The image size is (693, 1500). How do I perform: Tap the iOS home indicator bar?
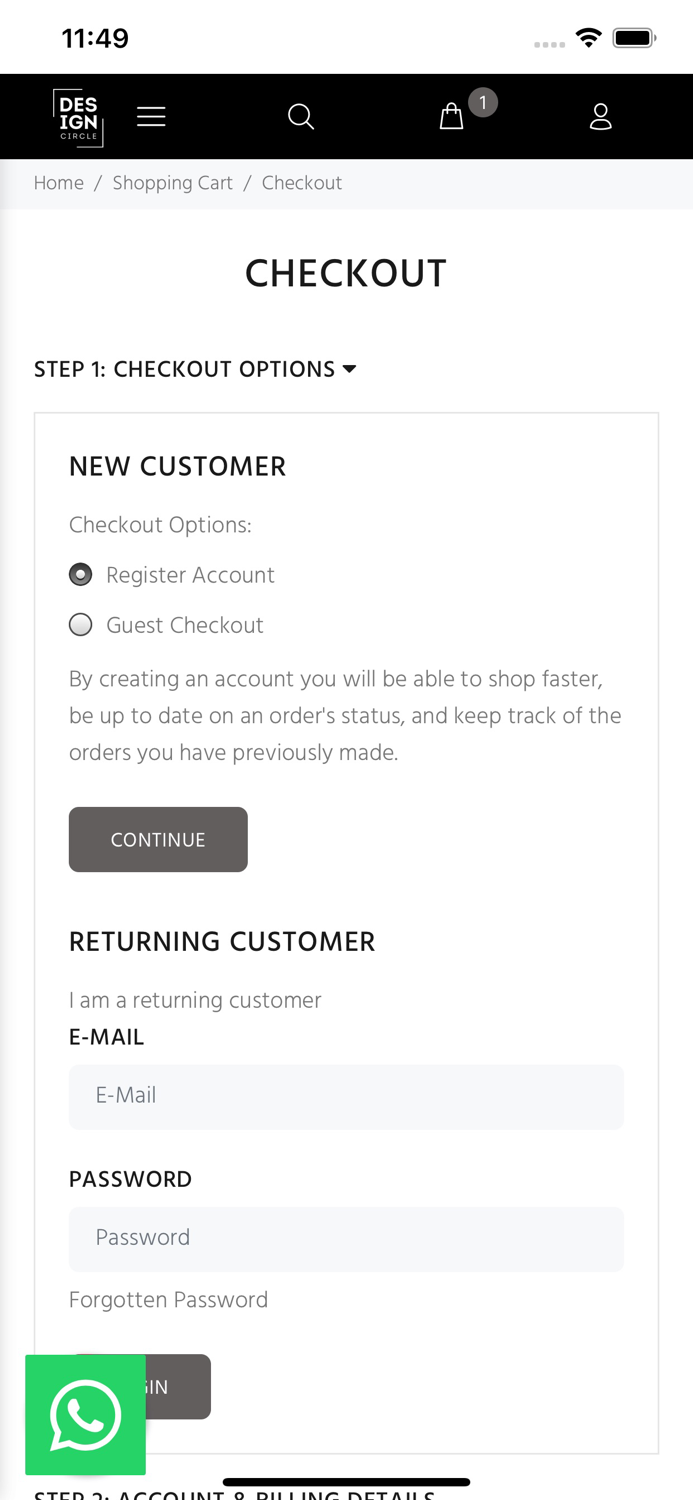[x=346, y=1482]
